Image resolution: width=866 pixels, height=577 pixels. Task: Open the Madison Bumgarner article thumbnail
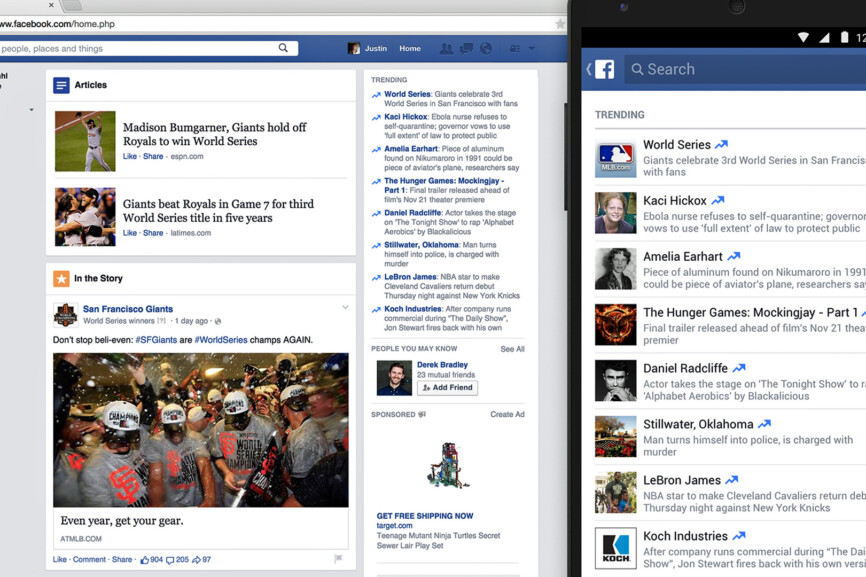tap(85, 141)
